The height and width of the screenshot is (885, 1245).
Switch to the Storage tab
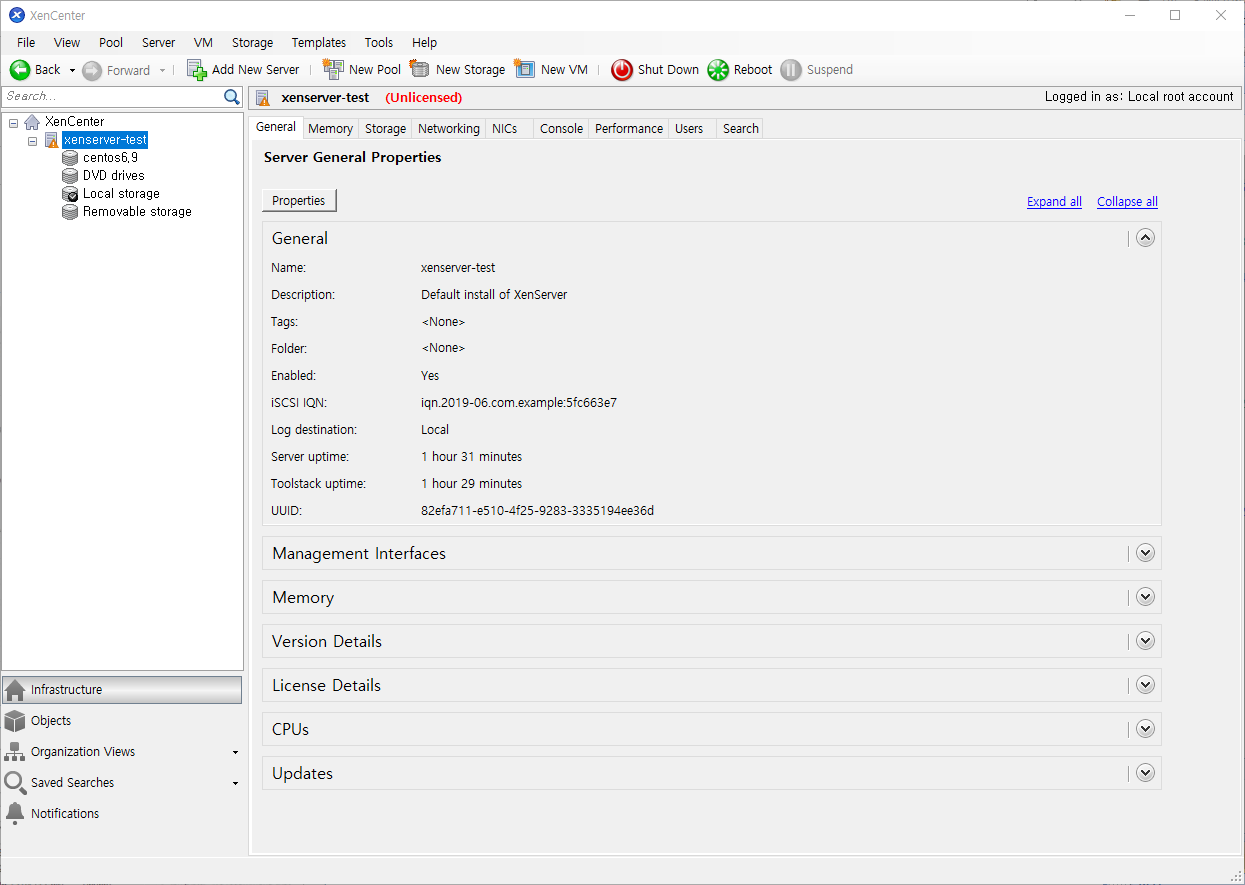tap(385, 129)
